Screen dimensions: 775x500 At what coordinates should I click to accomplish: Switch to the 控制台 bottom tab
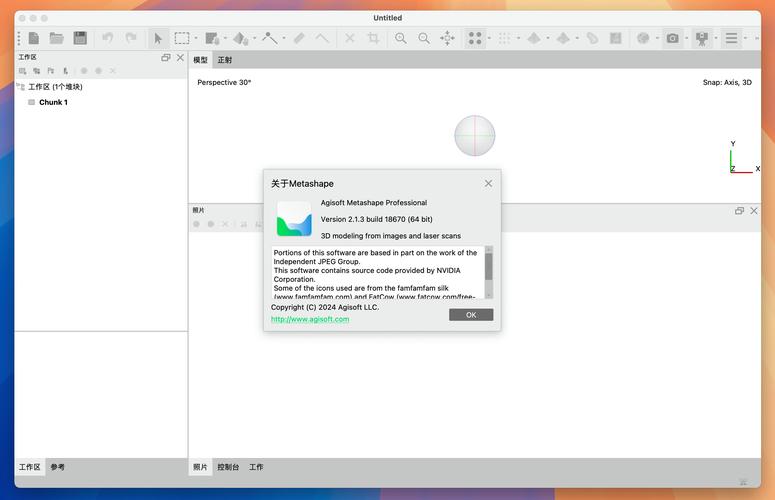228,467
